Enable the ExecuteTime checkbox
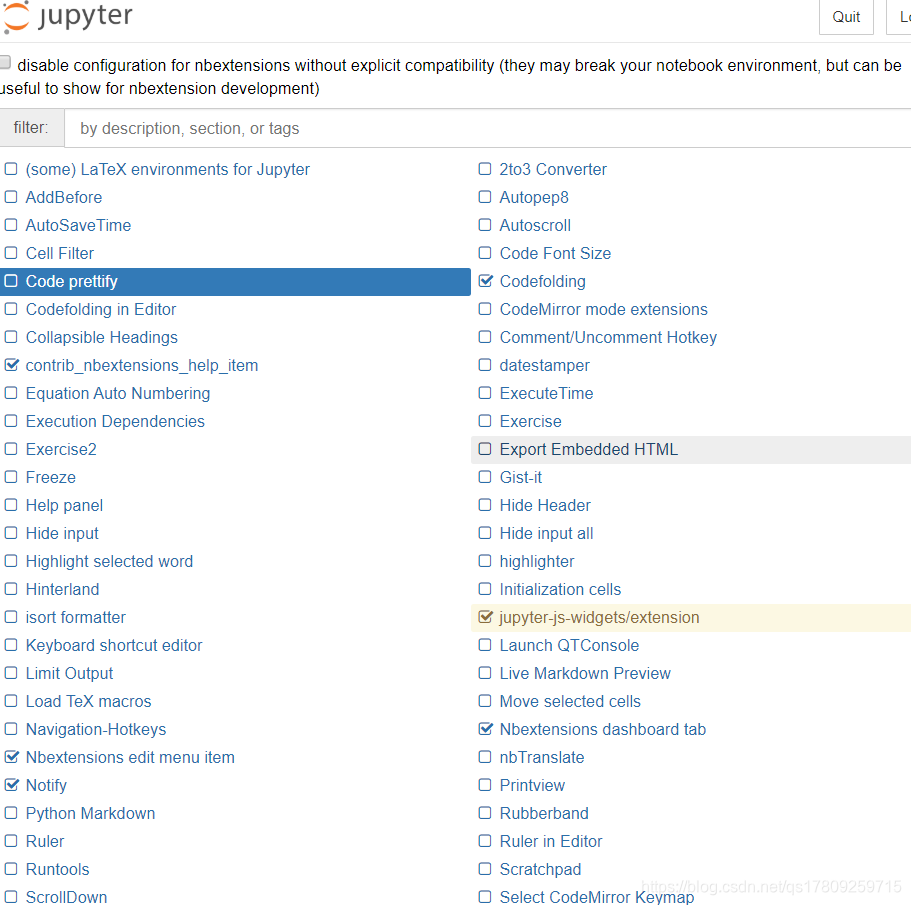 [485, 393]
